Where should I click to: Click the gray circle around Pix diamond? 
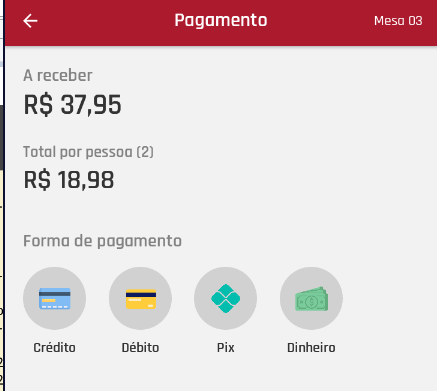coord(226,298)
